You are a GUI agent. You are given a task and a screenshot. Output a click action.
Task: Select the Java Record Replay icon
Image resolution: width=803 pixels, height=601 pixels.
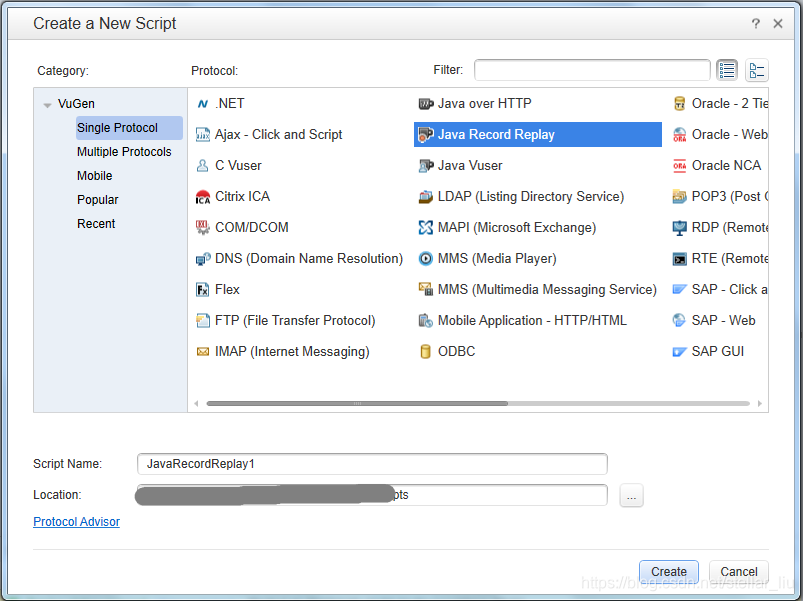[x=426, y=135]
